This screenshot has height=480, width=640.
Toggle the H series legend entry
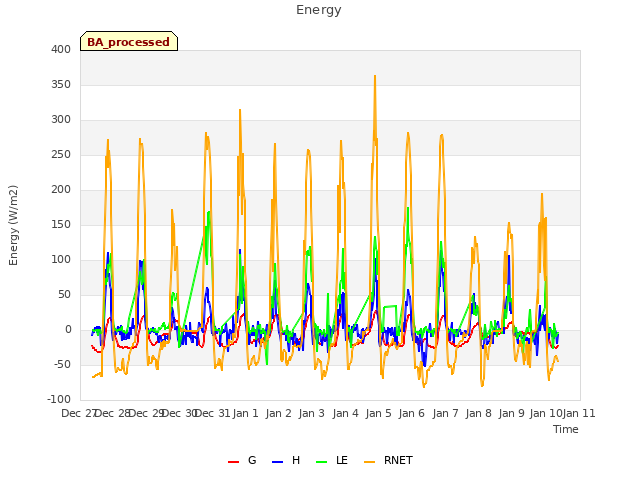(x=286, y=460)
